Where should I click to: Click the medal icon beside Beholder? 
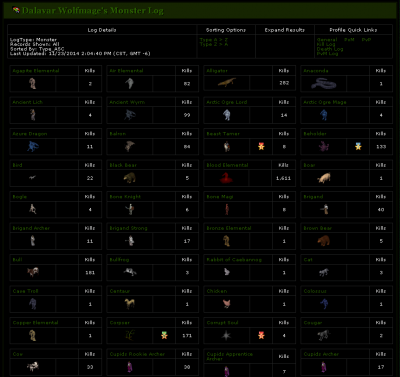pyautogui.click(x=358, y=146)
